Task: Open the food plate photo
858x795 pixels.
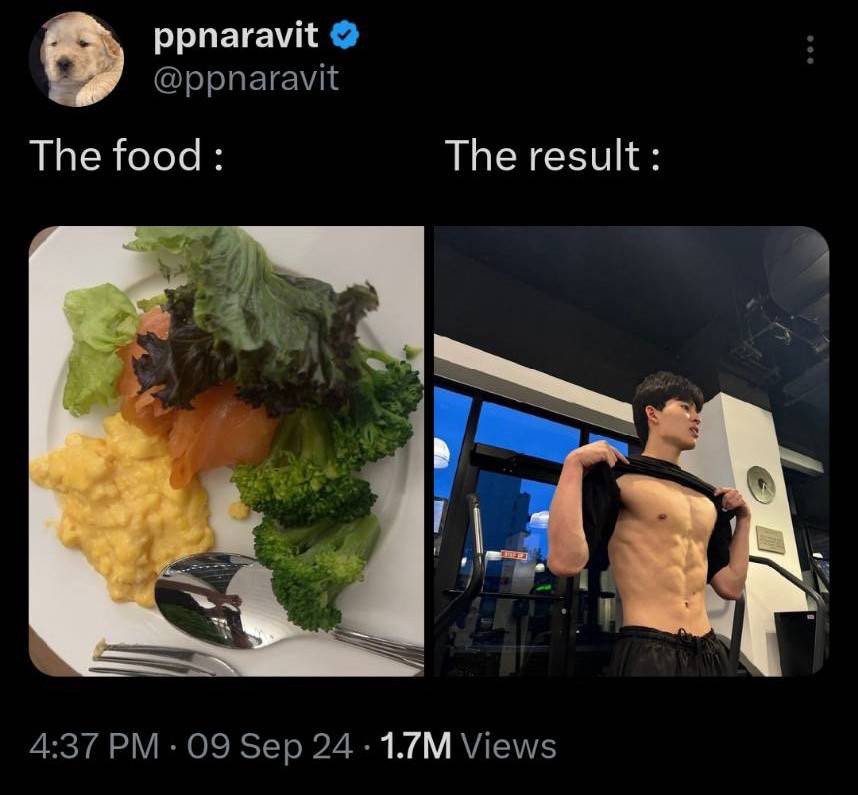Action: (x=227, y=451)
